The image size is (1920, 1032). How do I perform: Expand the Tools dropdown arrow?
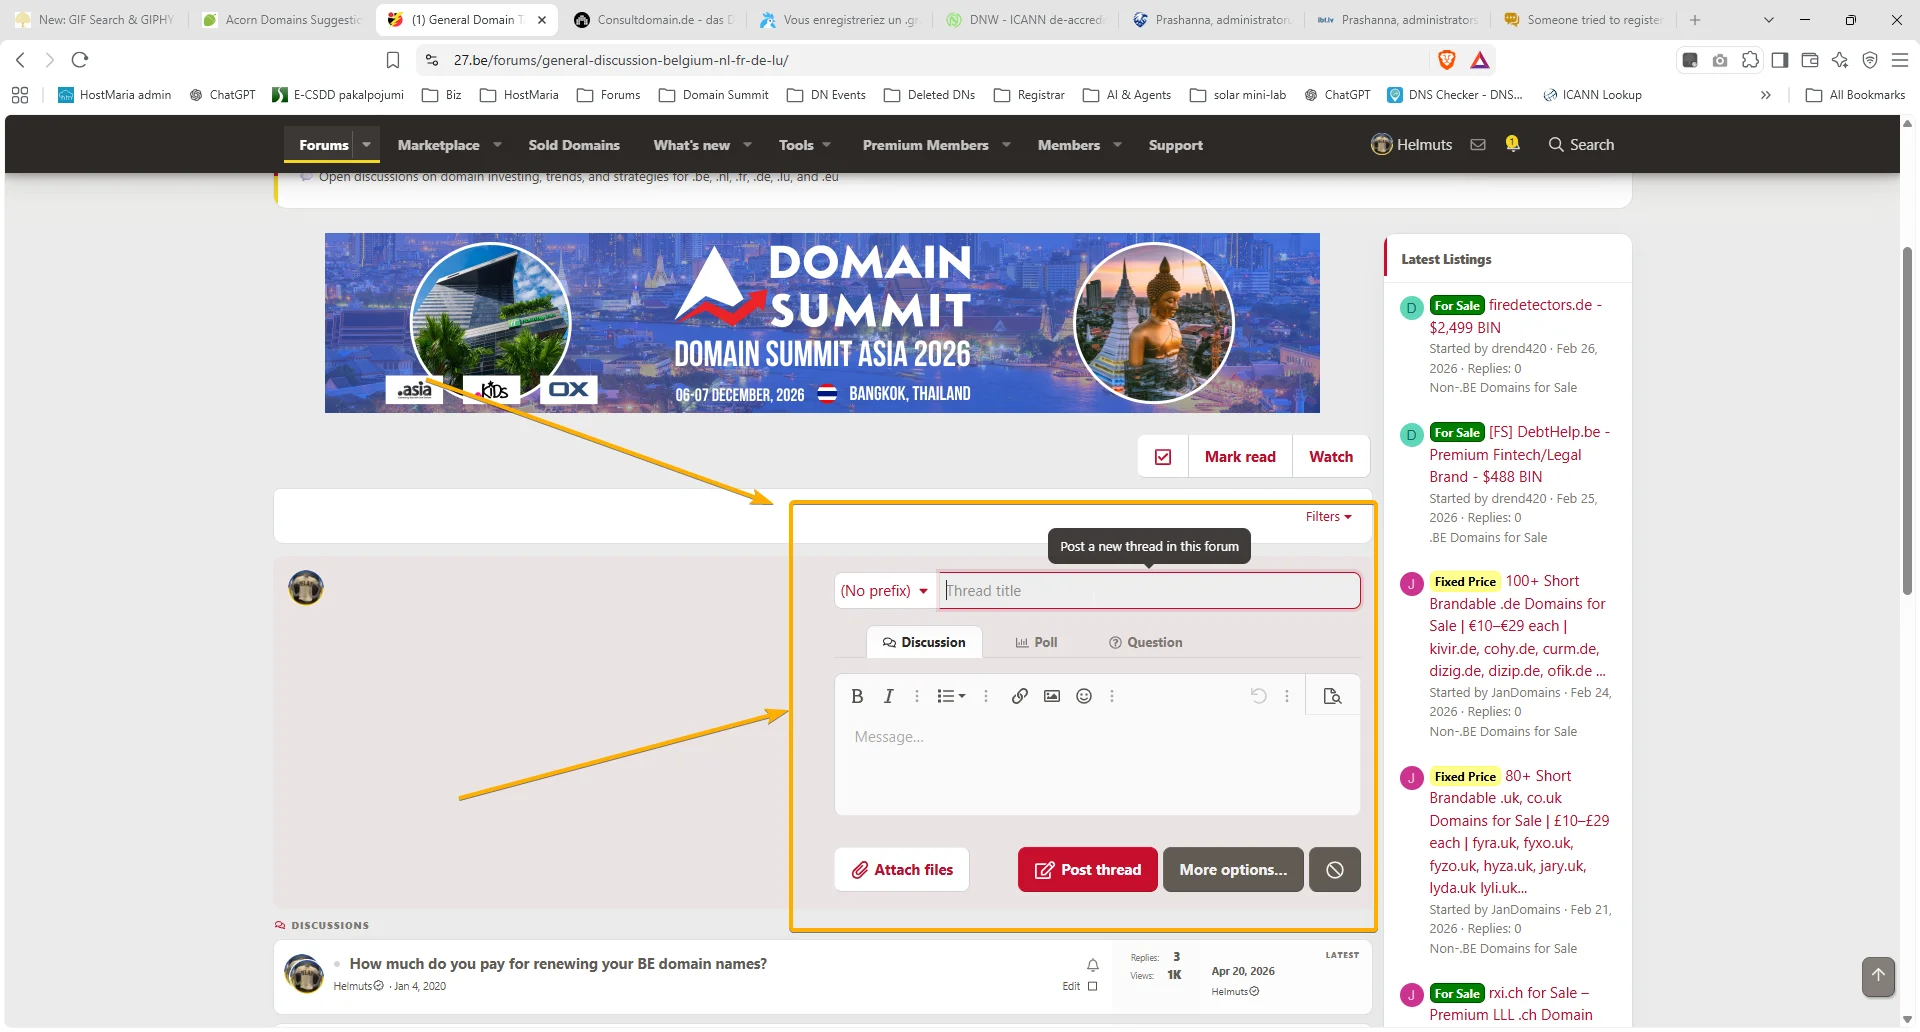point(827,145)
